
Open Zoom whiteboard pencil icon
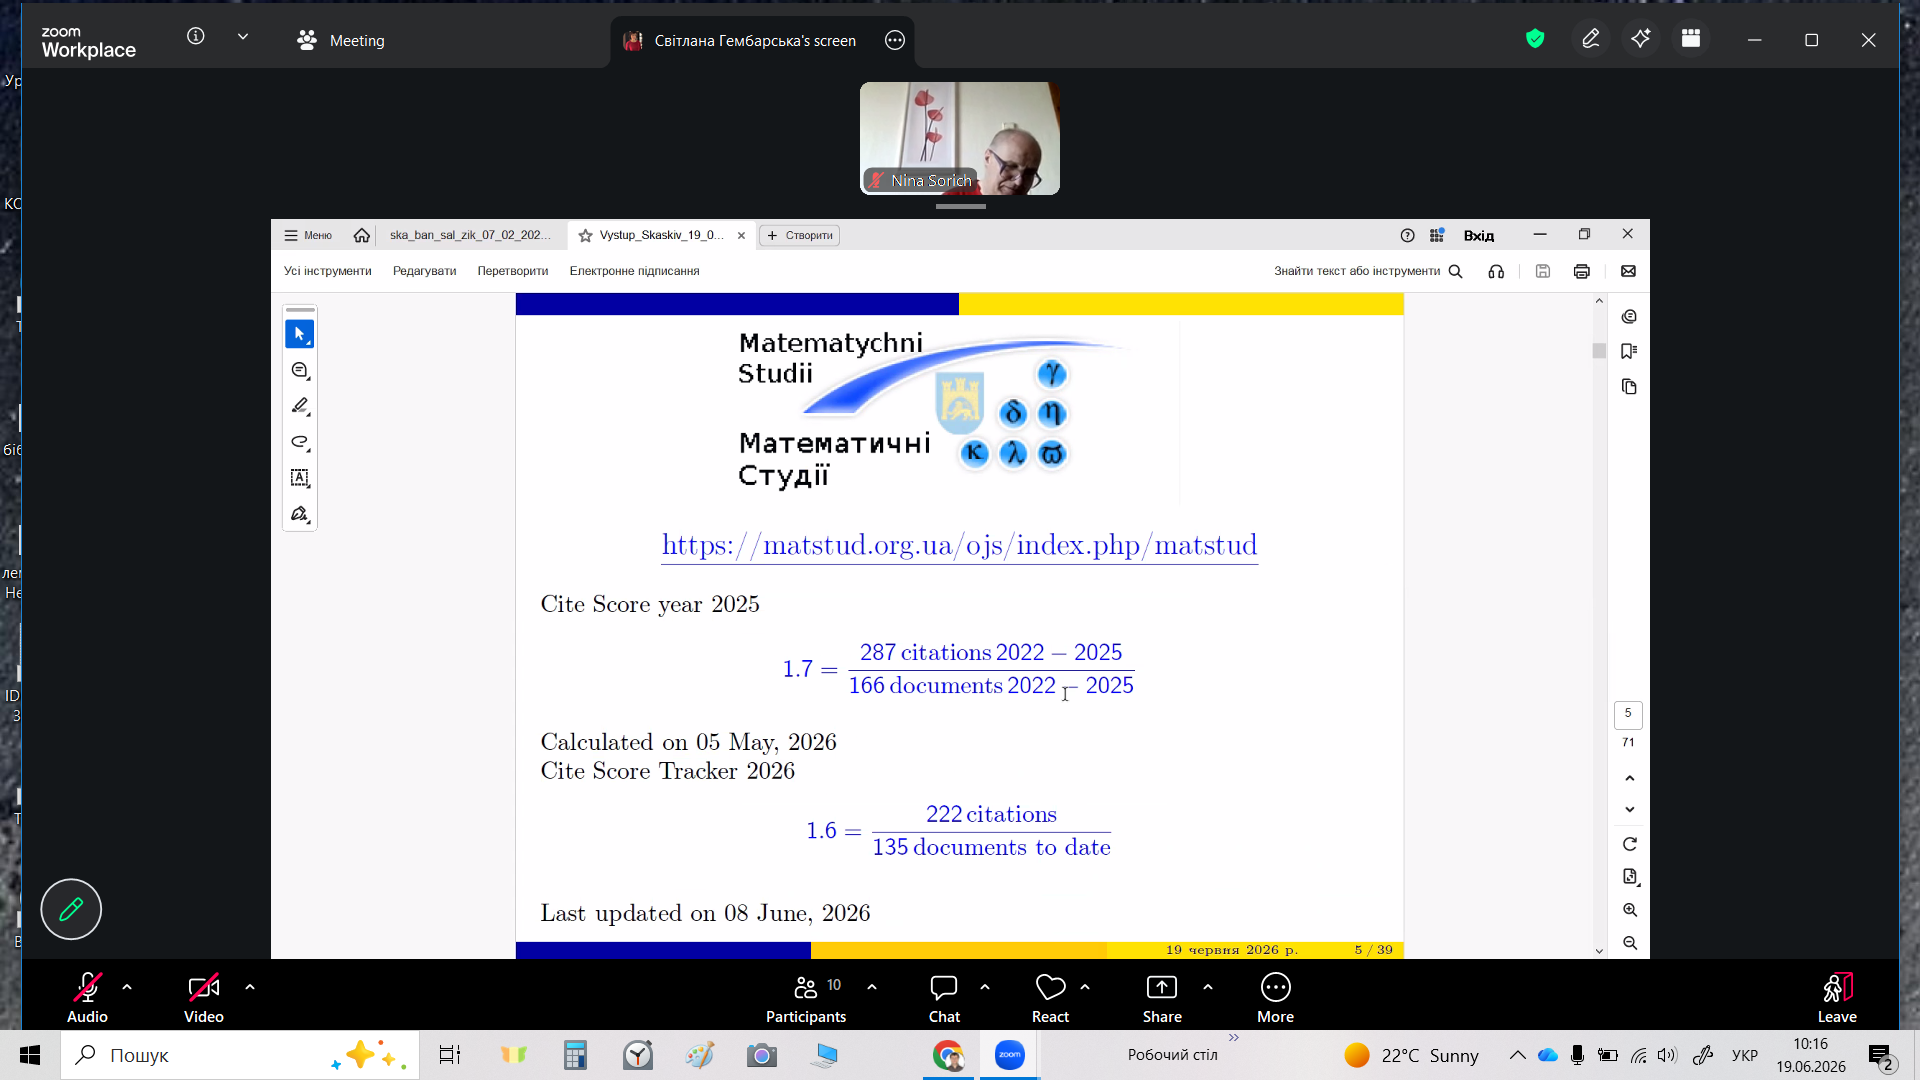pyautogui.click(x=1591, y=39)
